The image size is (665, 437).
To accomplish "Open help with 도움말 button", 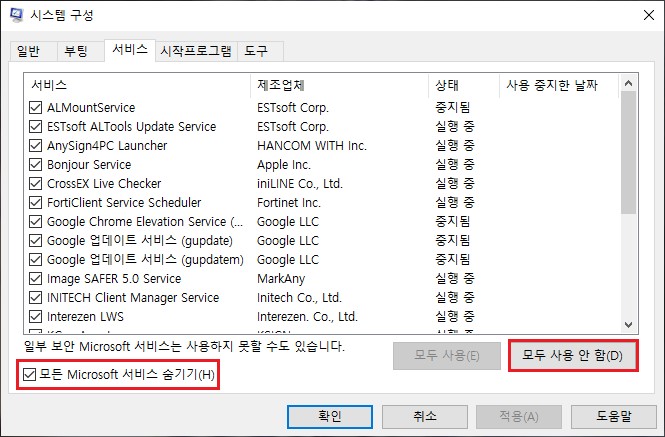I will [x=614, y=416].
